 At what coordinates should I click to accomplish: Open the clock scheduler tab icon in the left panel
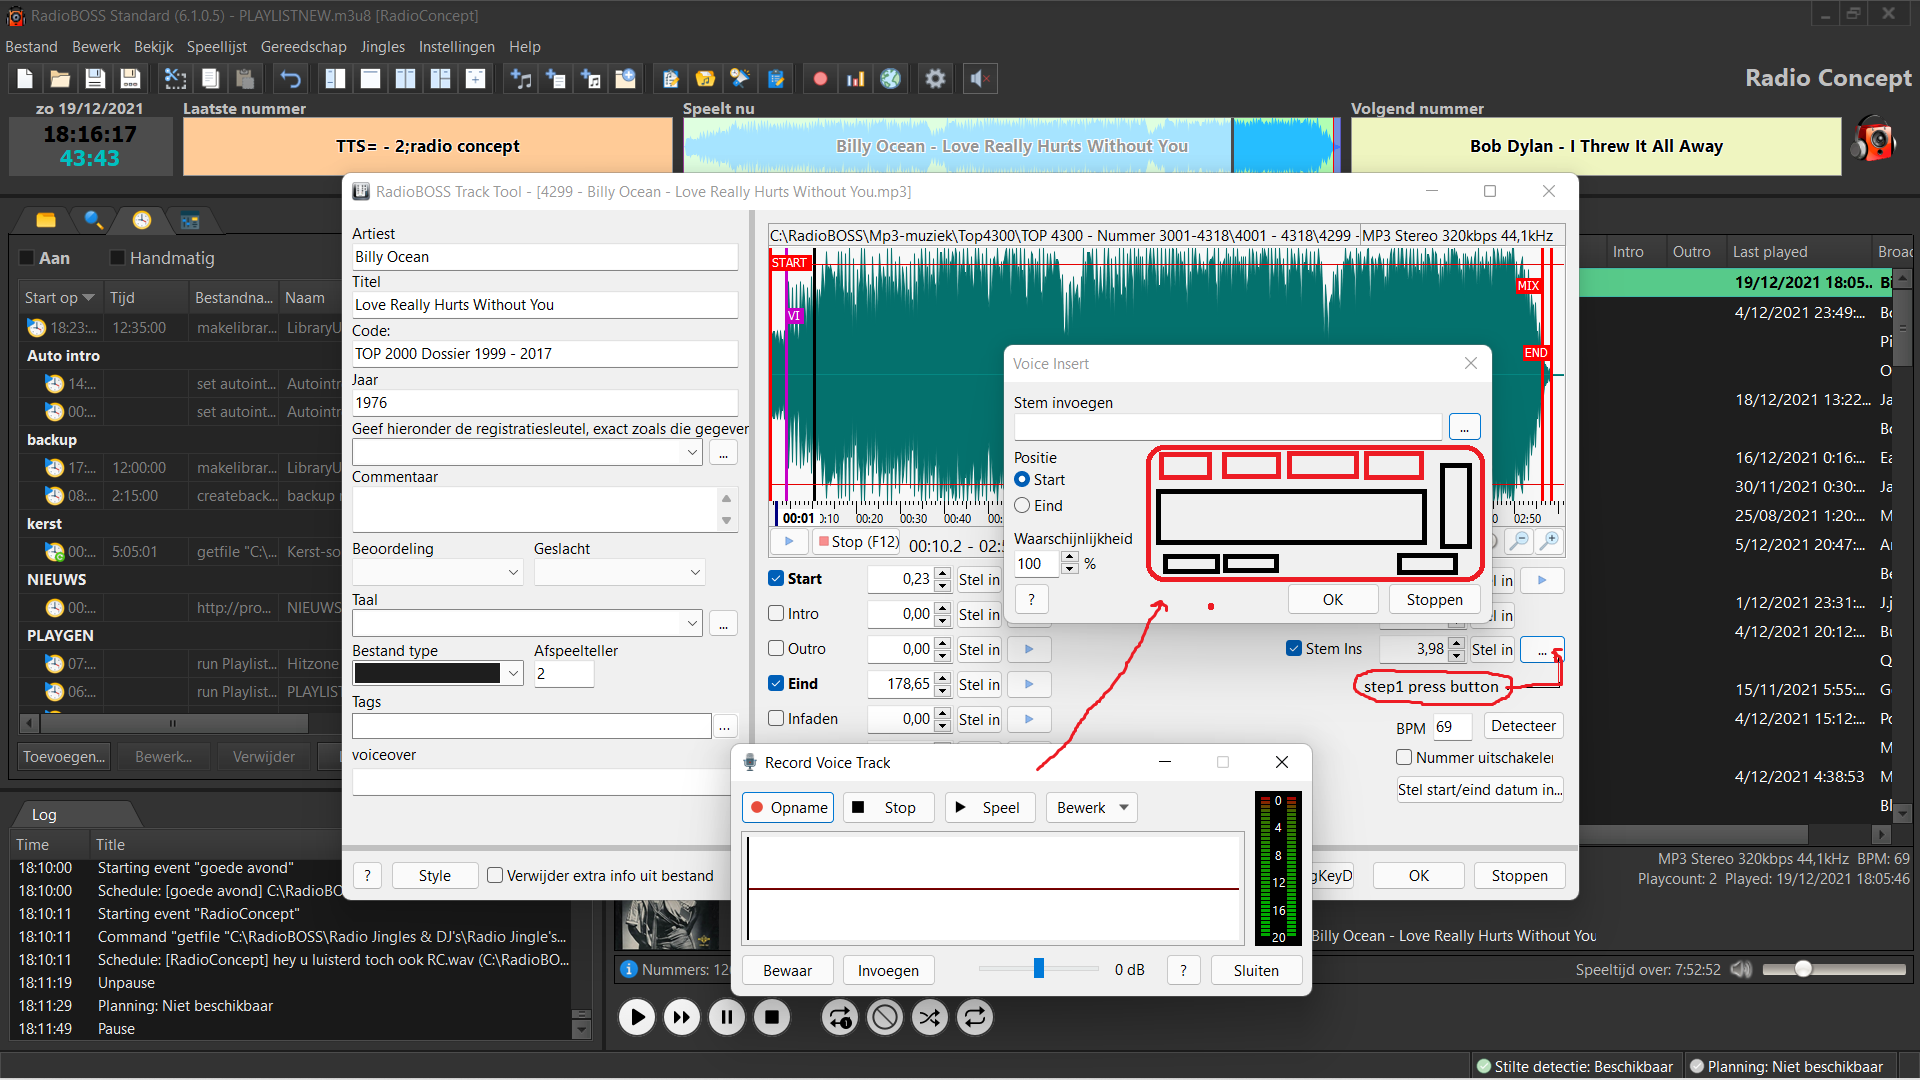(x=142, y=220)
